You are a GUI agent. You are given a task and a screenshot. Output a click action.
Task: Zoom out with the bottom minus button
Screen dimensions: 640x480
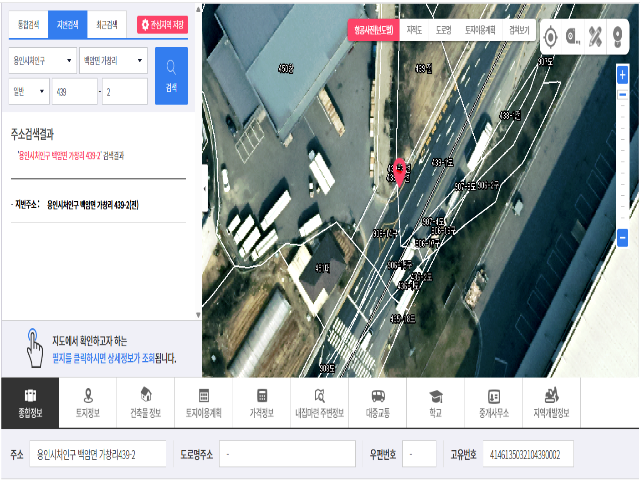click(x=622, y=238)
